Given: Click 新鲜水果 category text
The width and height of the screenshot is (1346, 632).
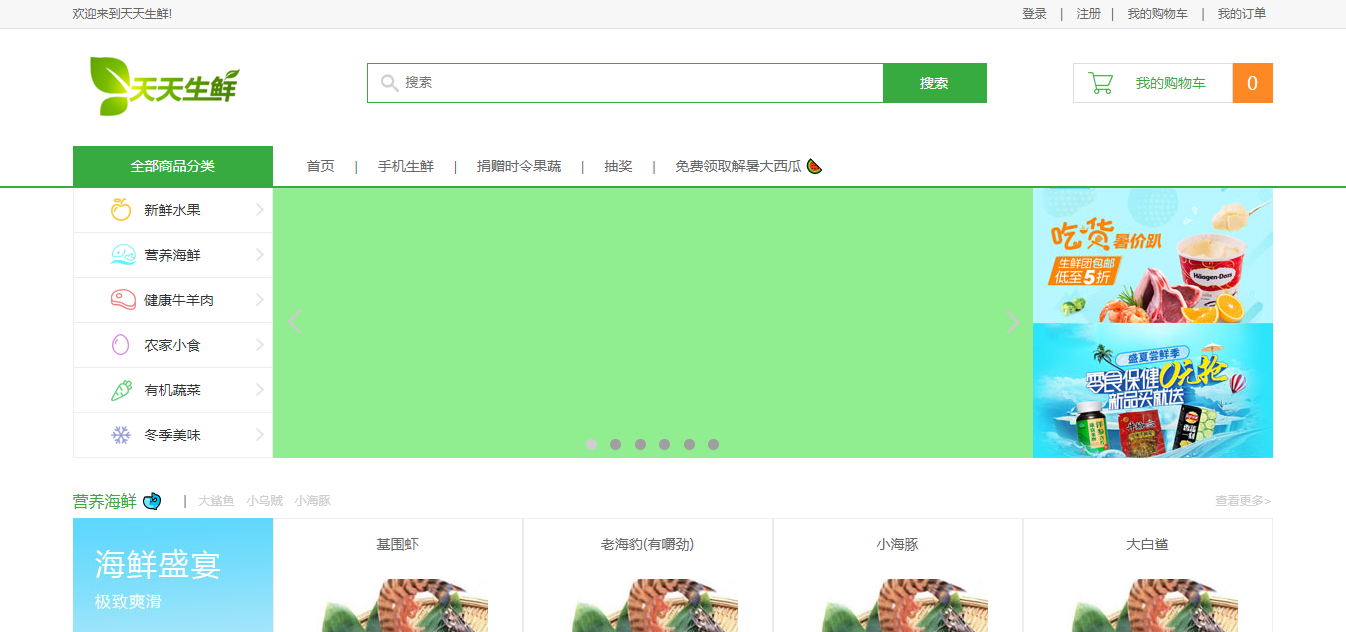Looking at the screenshot, I should 173,210.
